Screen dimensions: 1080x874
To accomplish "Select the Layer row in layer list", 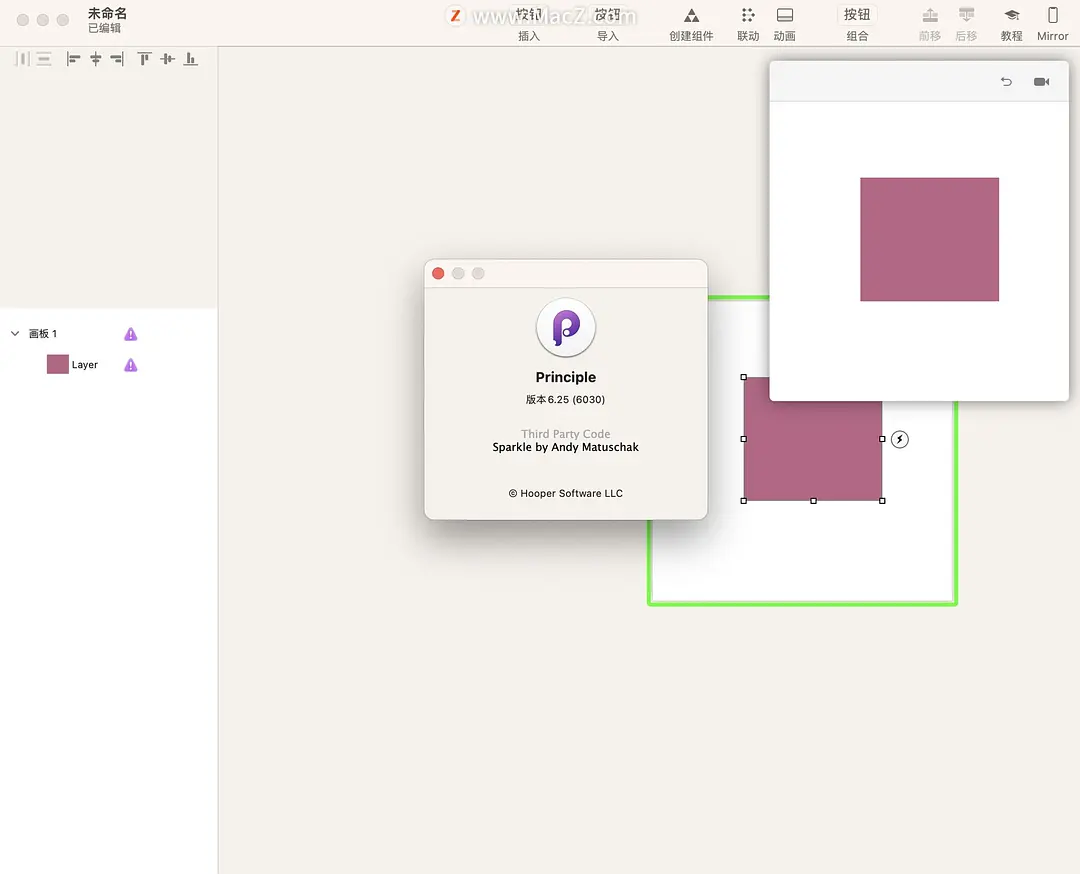I will point(85,365).
